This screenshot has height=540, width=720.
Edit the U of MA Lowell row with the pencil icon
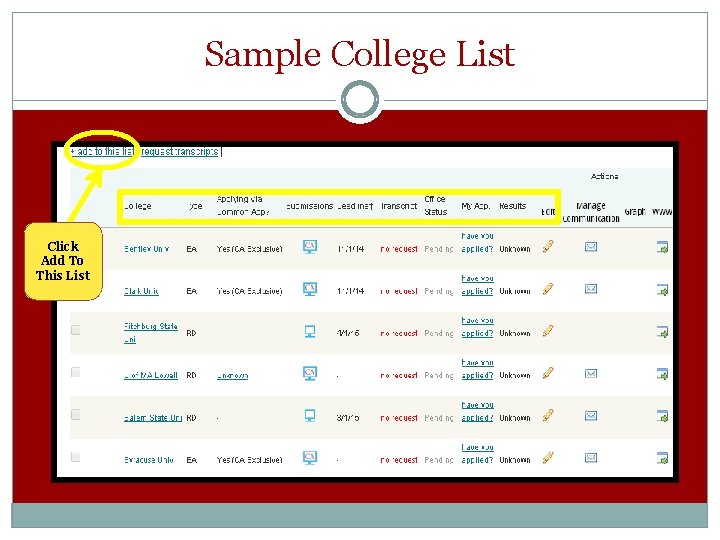[x=548, y=373]
